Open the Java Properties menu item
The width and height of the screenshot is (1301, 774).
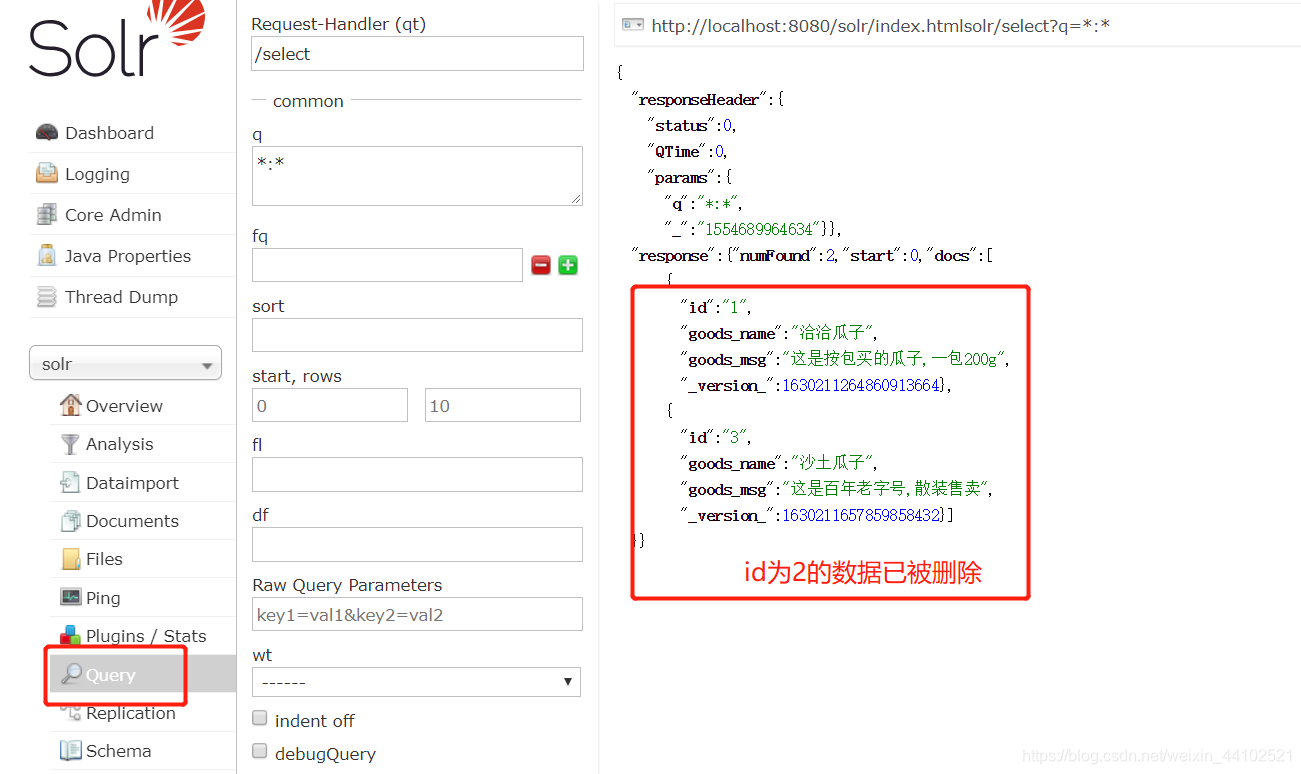[128, 256]
